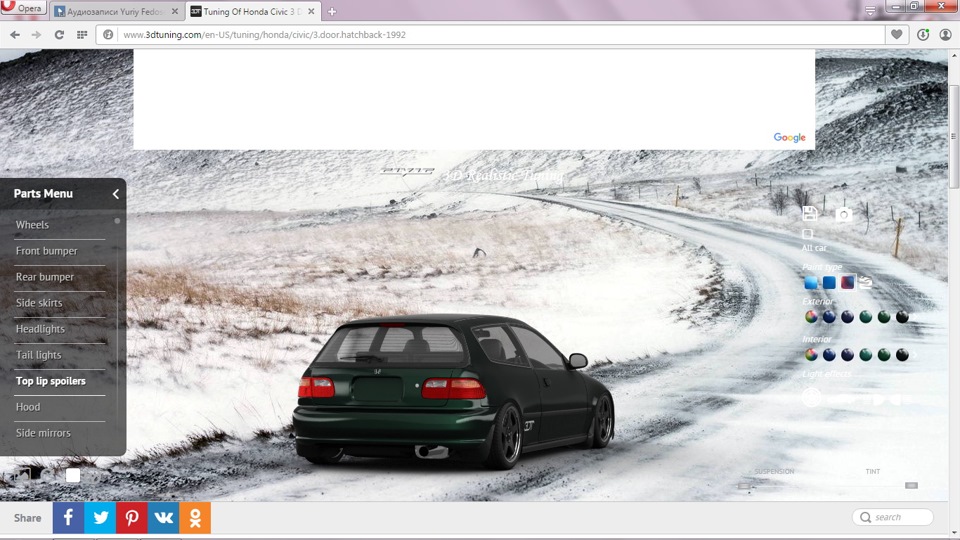
Task: Click the white square below Parts Menu
Action: pos(73,475)
